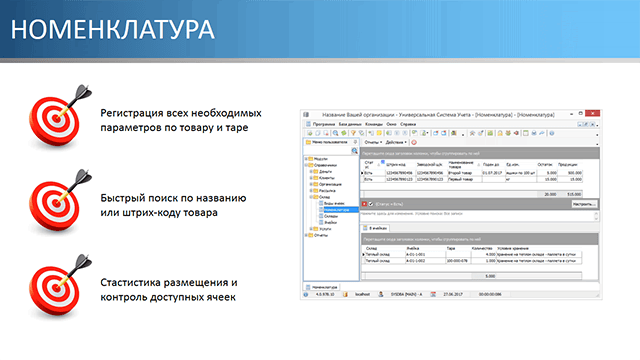Switch to the В ячейках tab
The width and height of the screenshot is (640, 360).
point(375,229)
